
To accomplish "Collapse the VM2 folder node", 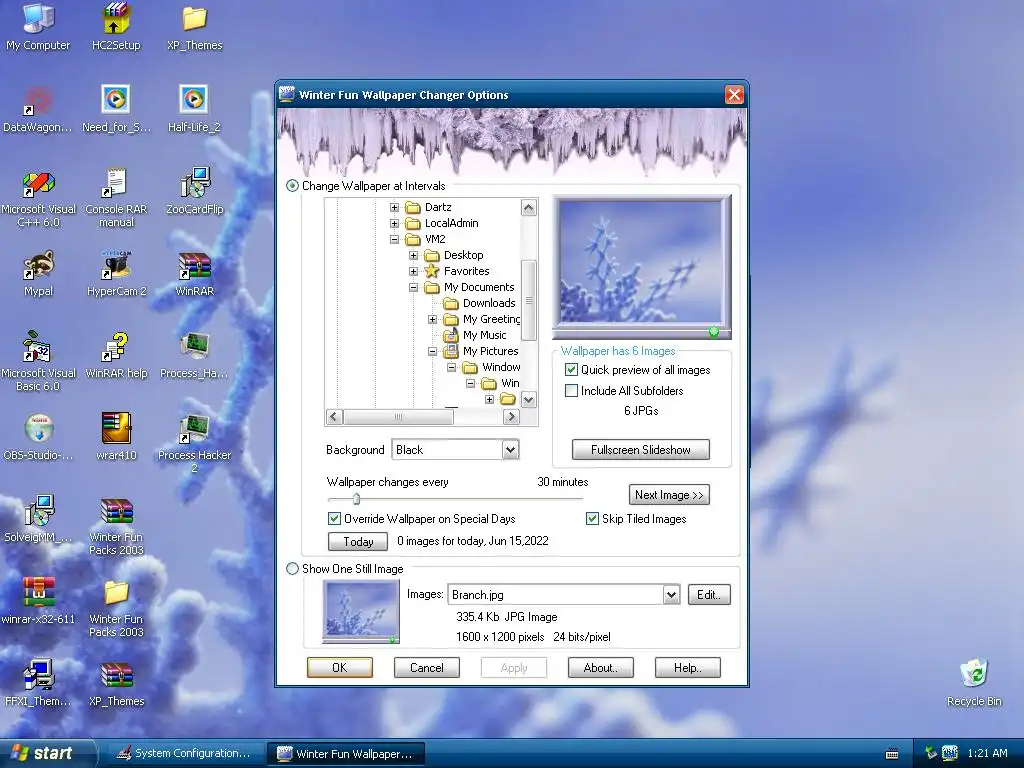I will (x=394, y=239).
